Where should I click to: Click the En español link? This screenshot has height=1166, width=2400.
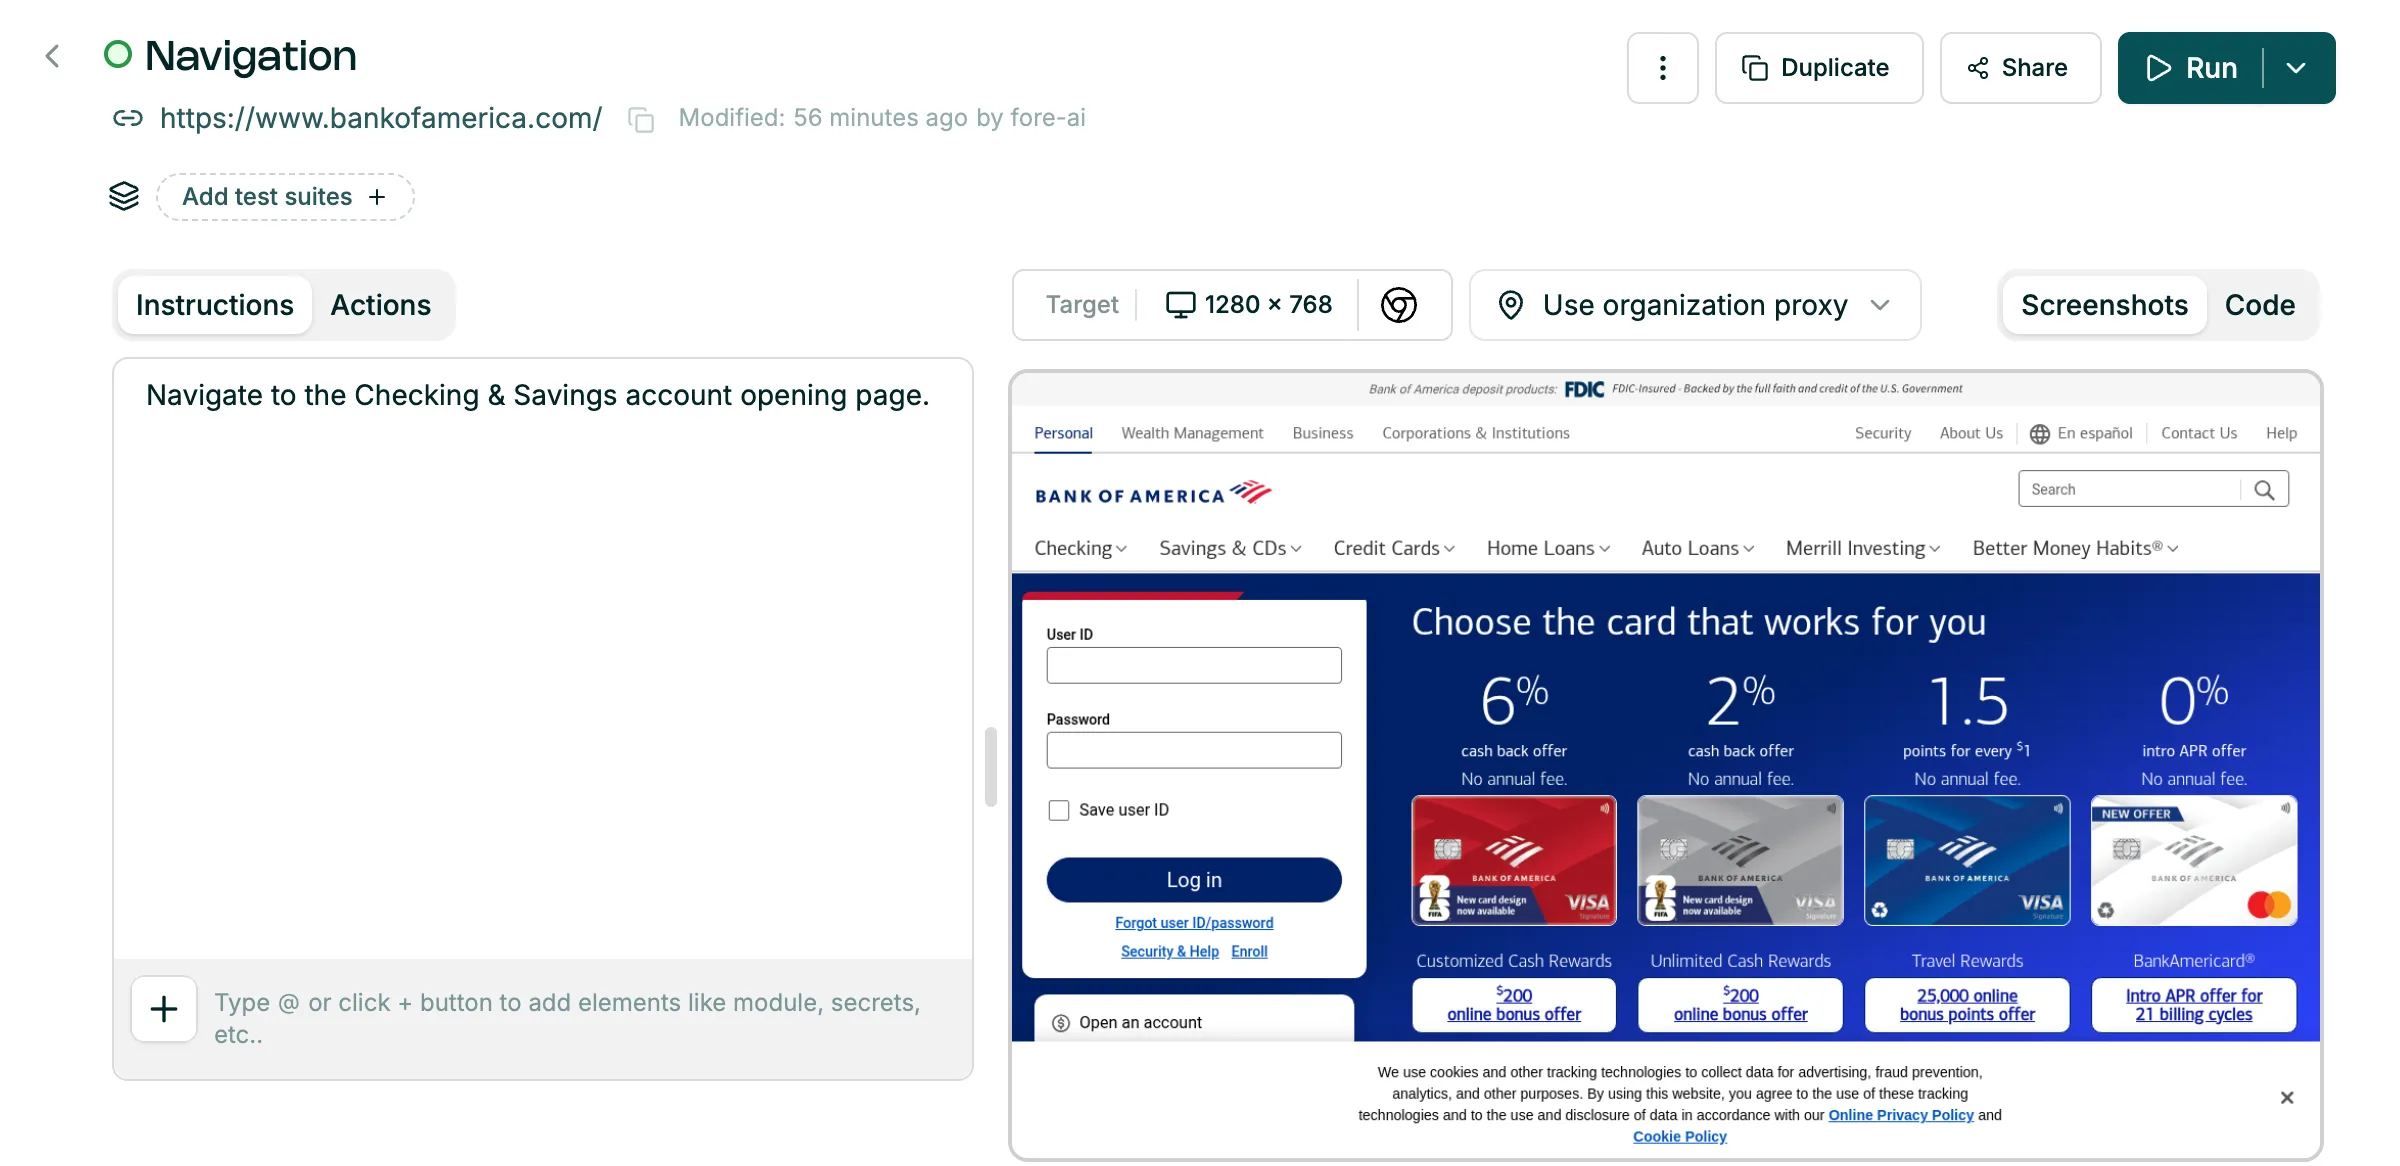pyautogui.click(x=2095, y=433)
